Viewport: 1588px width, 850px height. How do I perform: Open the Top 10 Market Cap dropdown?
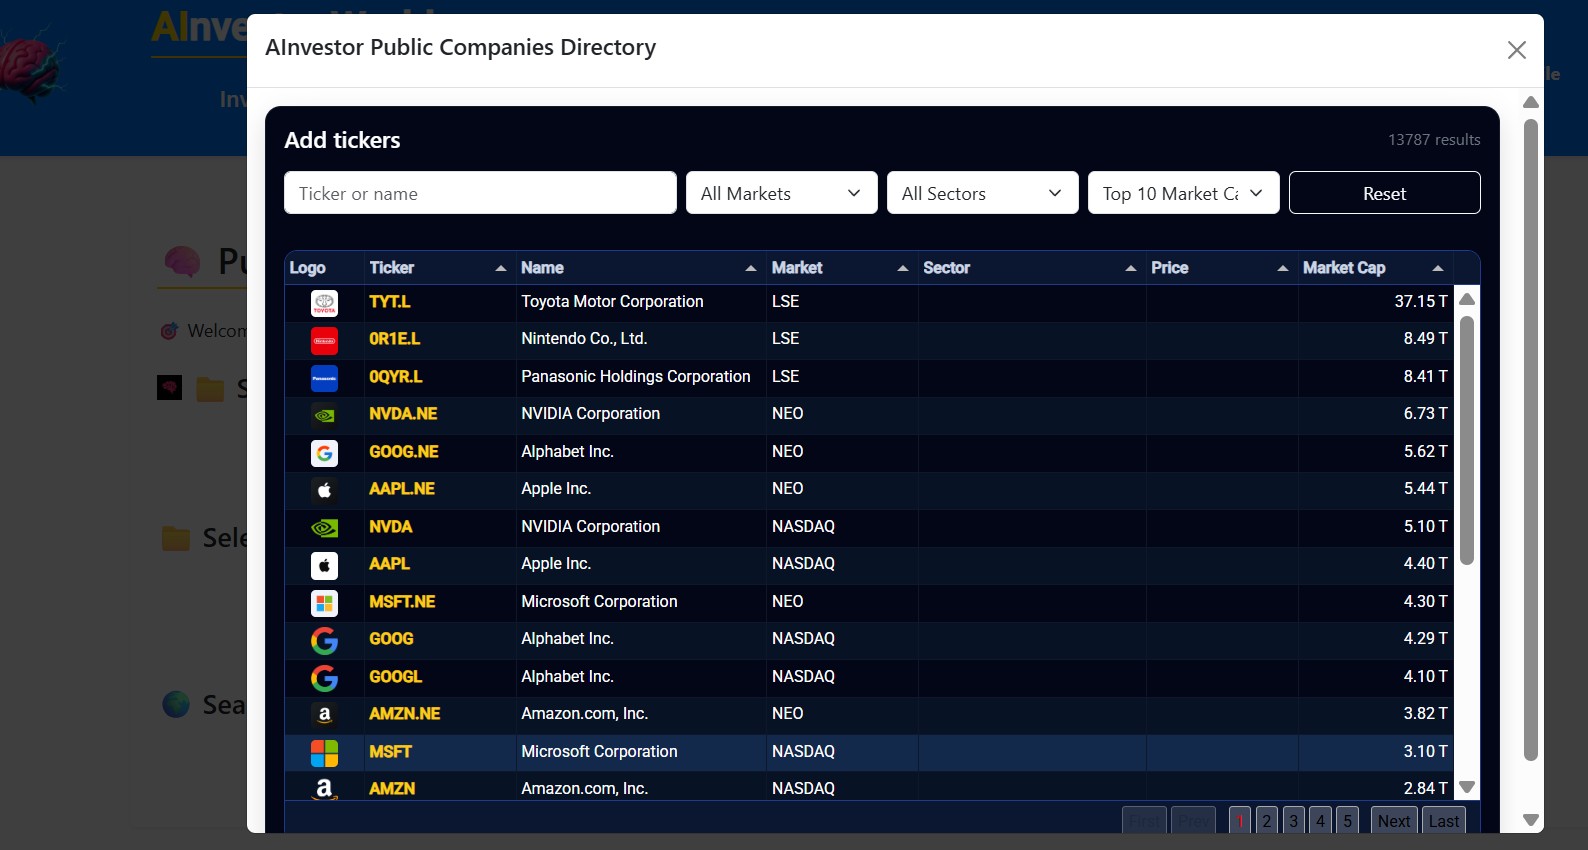pyautogui.click(x=1184, y=193)
